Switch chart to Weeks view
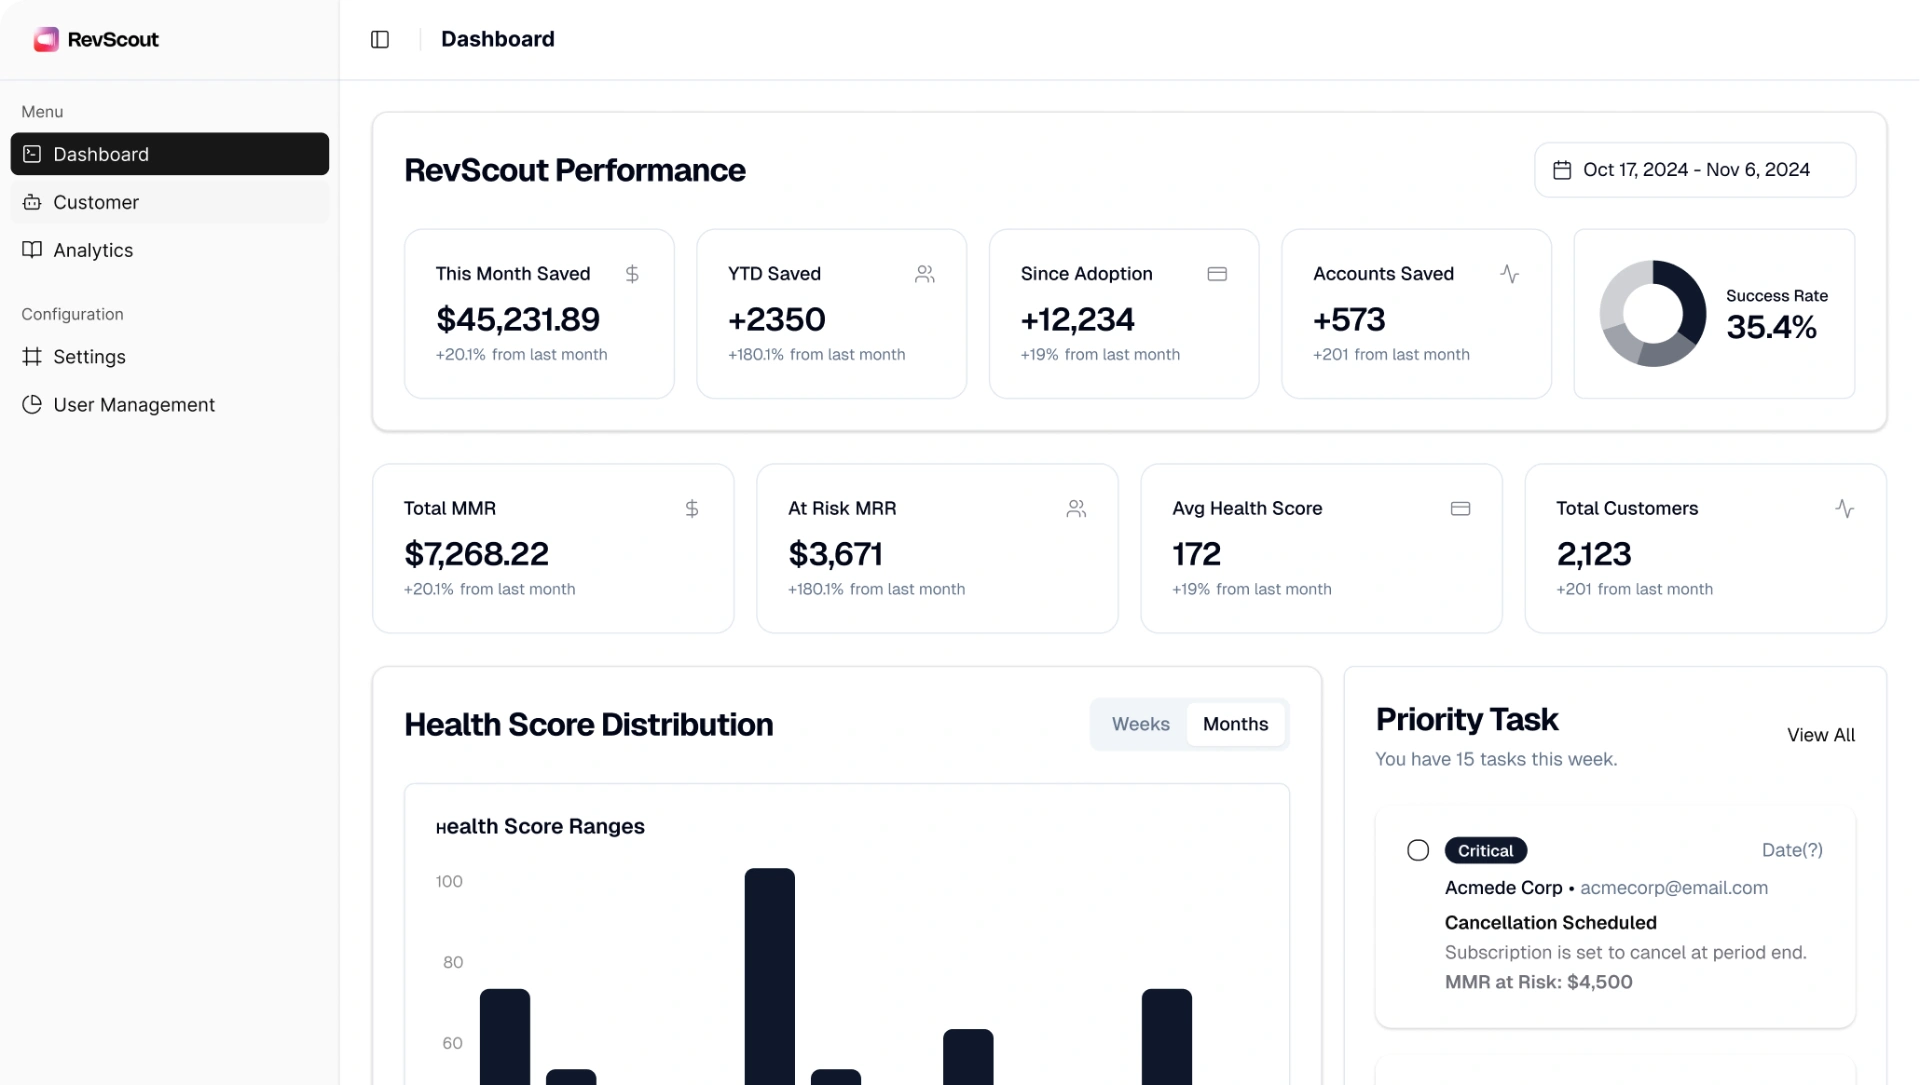The width and height of the screenshot is (1920, 1085). [x=1140, y=724]
